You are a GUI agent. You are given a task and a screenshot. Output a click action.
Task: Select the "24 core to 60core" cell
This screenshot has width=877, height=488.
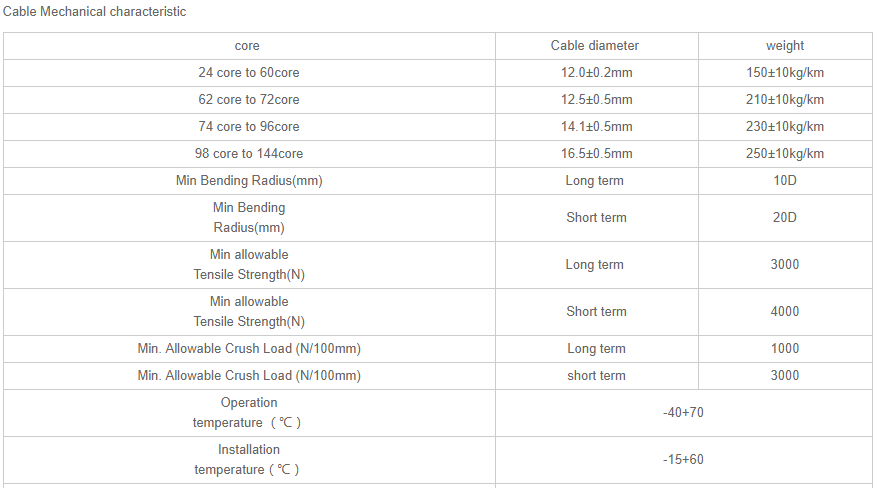pos(249,73)
